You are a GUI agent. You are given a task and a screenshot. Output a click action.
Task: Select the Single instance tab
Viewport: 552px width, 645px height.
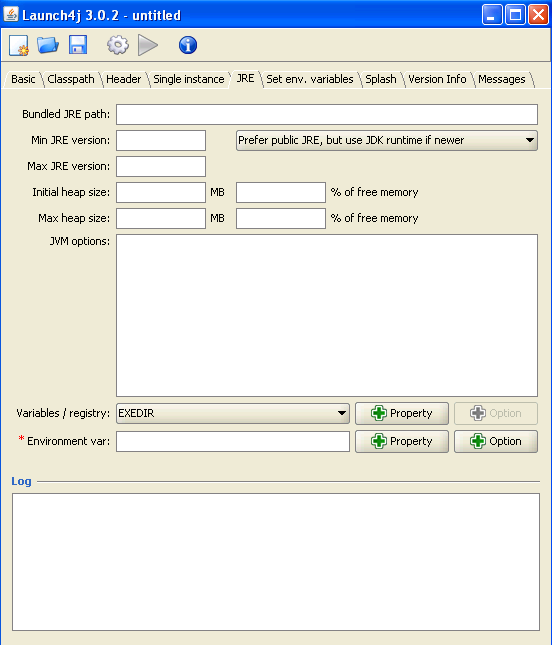click(x=189, y=79)
